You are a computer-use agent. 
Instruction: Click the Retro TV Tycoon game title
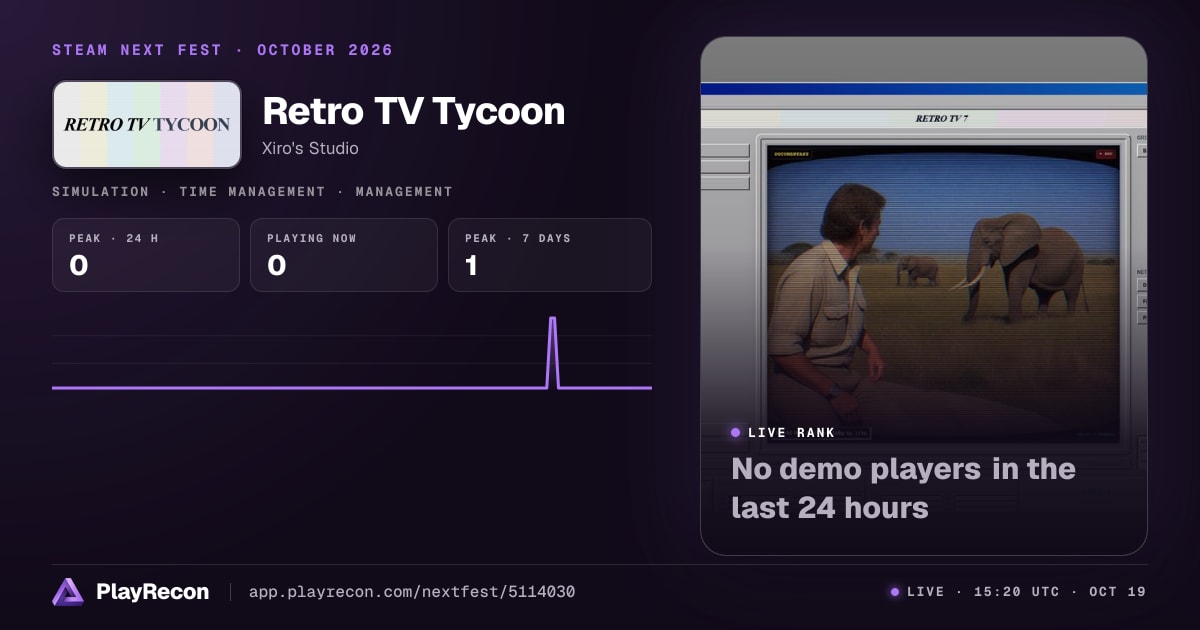pyautogui.click(x=413, y=111)
